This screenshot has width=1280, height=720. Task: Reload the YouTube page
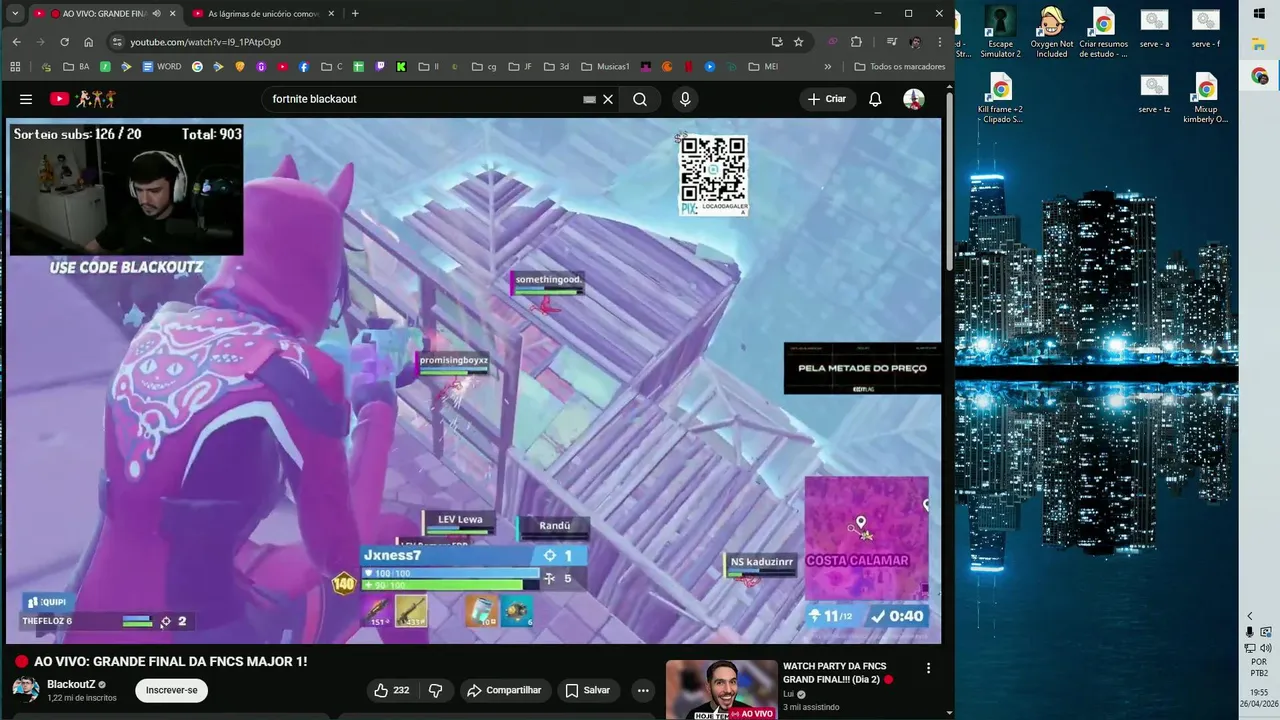[x=64, y=42]
